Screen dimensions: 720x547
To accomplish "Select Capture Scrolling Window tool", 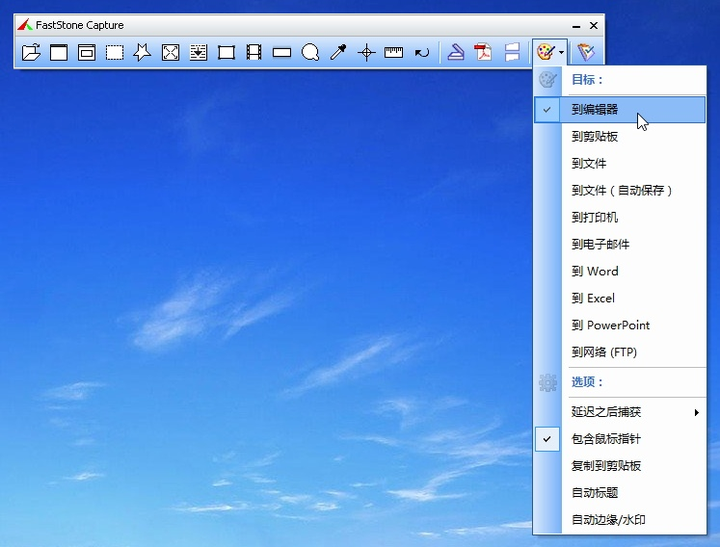I will point(198,52).
